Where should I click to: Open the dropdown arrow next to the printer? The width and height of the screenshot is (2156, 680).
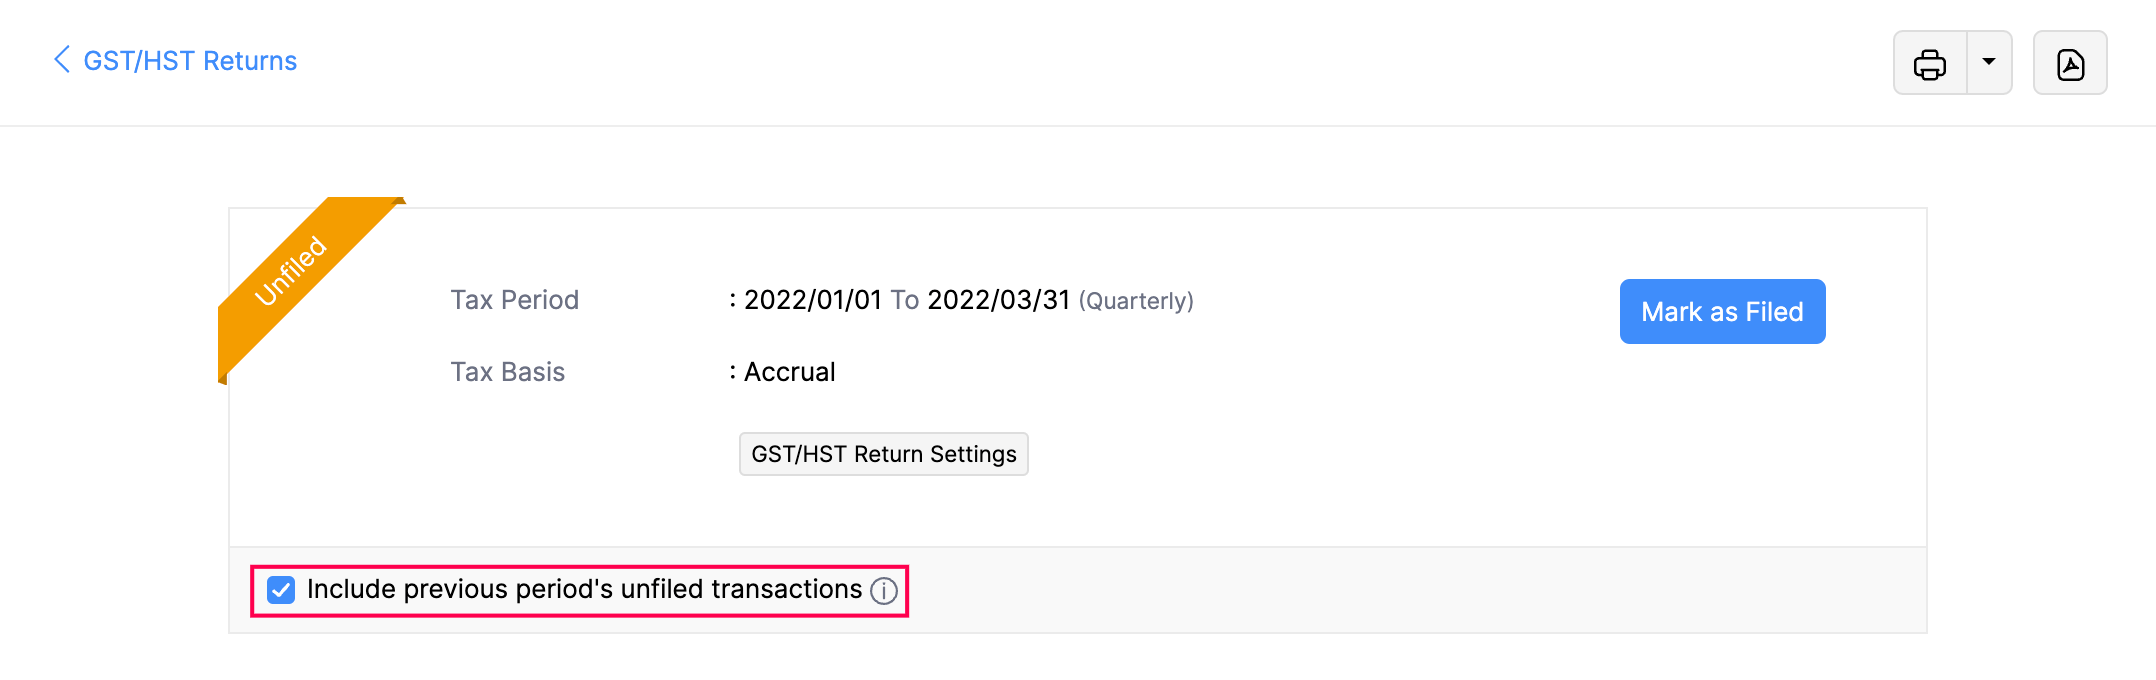pyautogui.click(x=1990, y=62)
